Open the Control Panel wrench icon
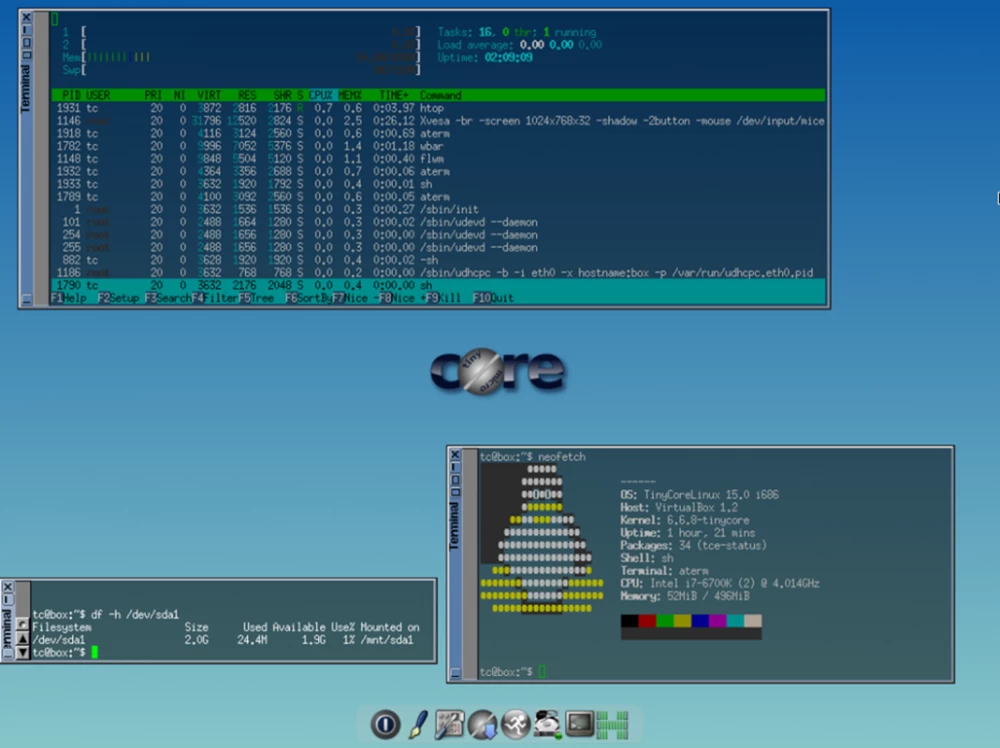1000x748 pixels. pyautogui.click(x=450, y=724)
